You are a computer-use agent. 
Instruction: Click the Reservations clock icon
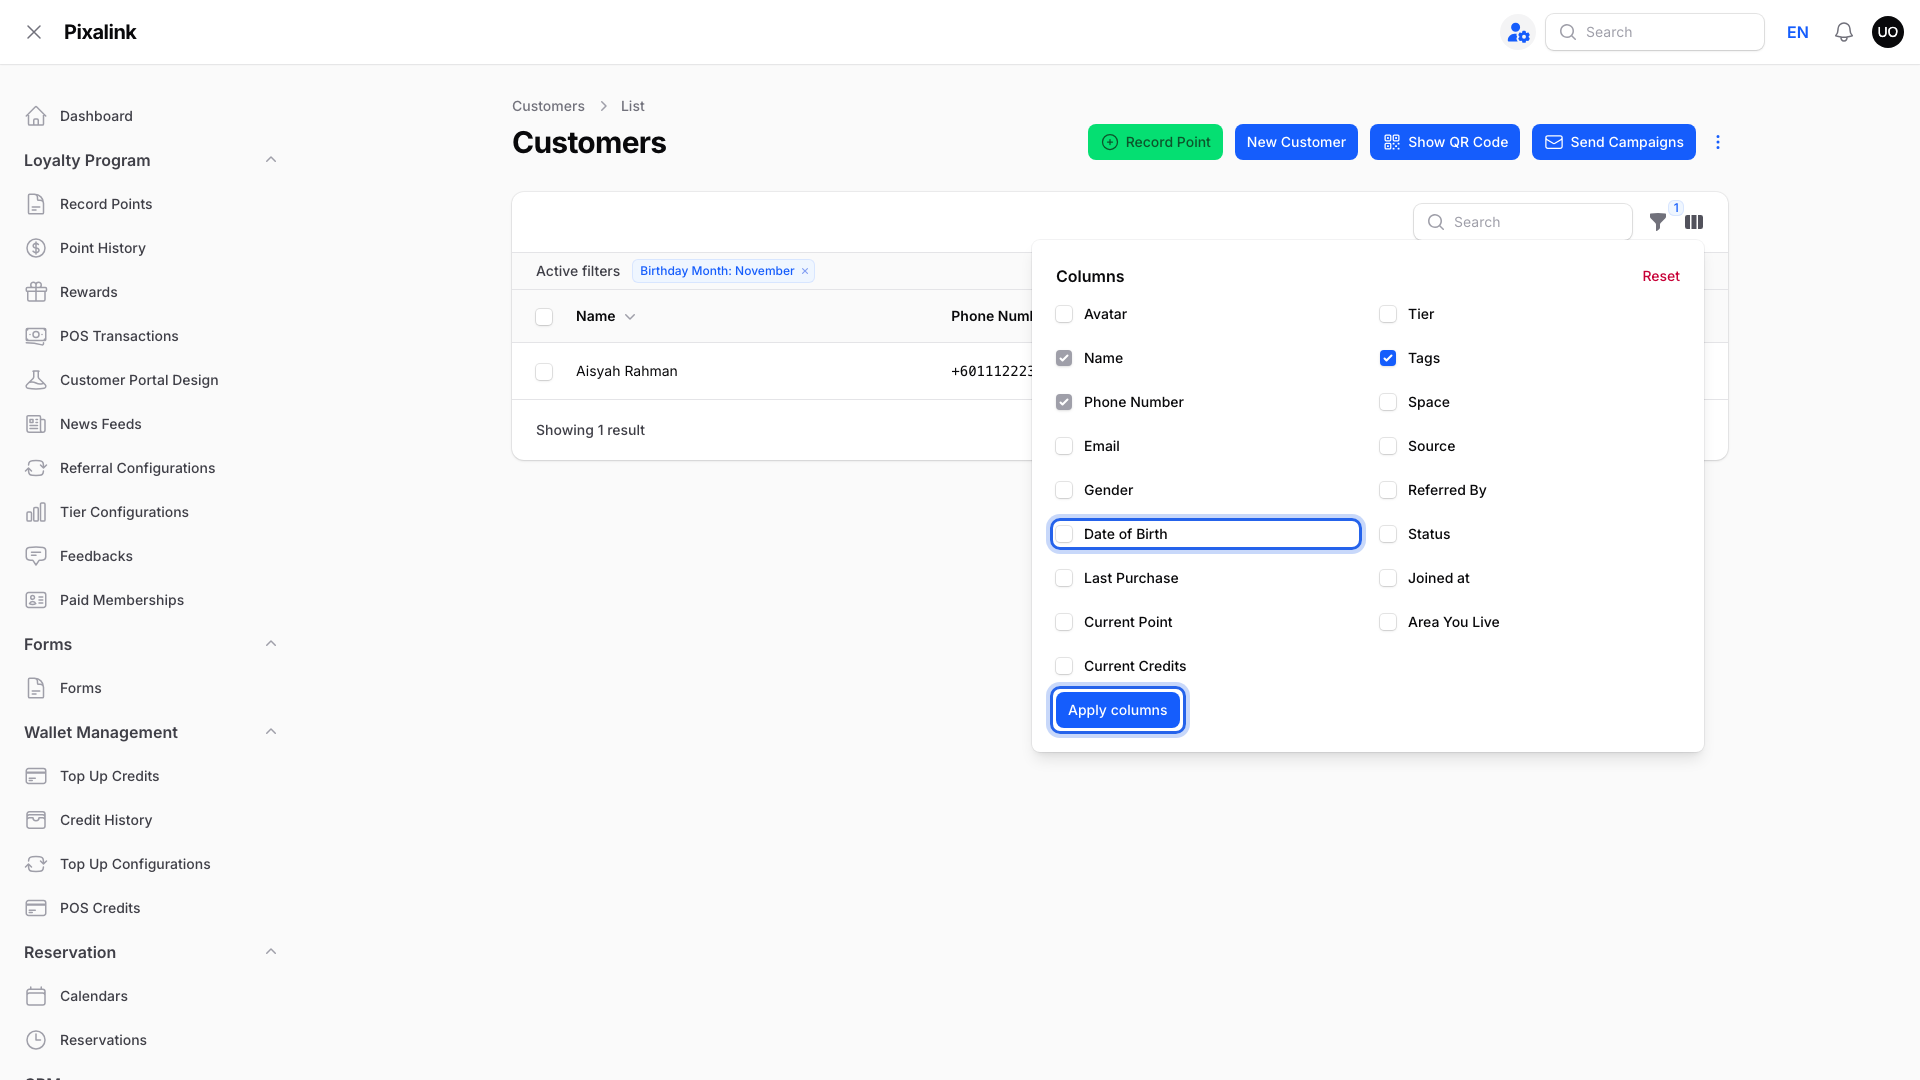coord(36,1040)
